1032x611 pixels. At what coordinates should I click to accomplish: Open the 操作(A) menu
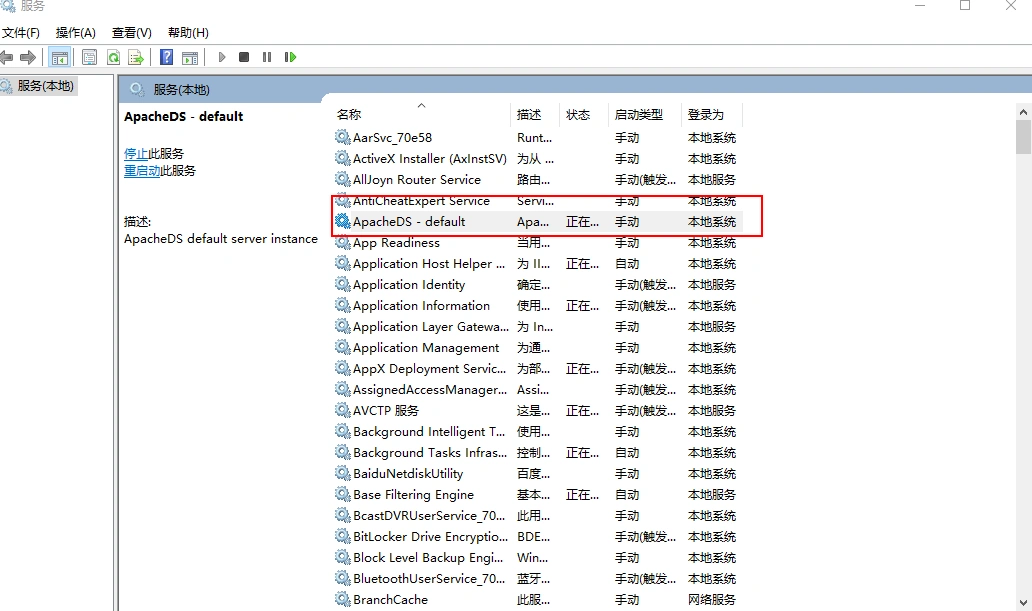(x=76, y=33)
